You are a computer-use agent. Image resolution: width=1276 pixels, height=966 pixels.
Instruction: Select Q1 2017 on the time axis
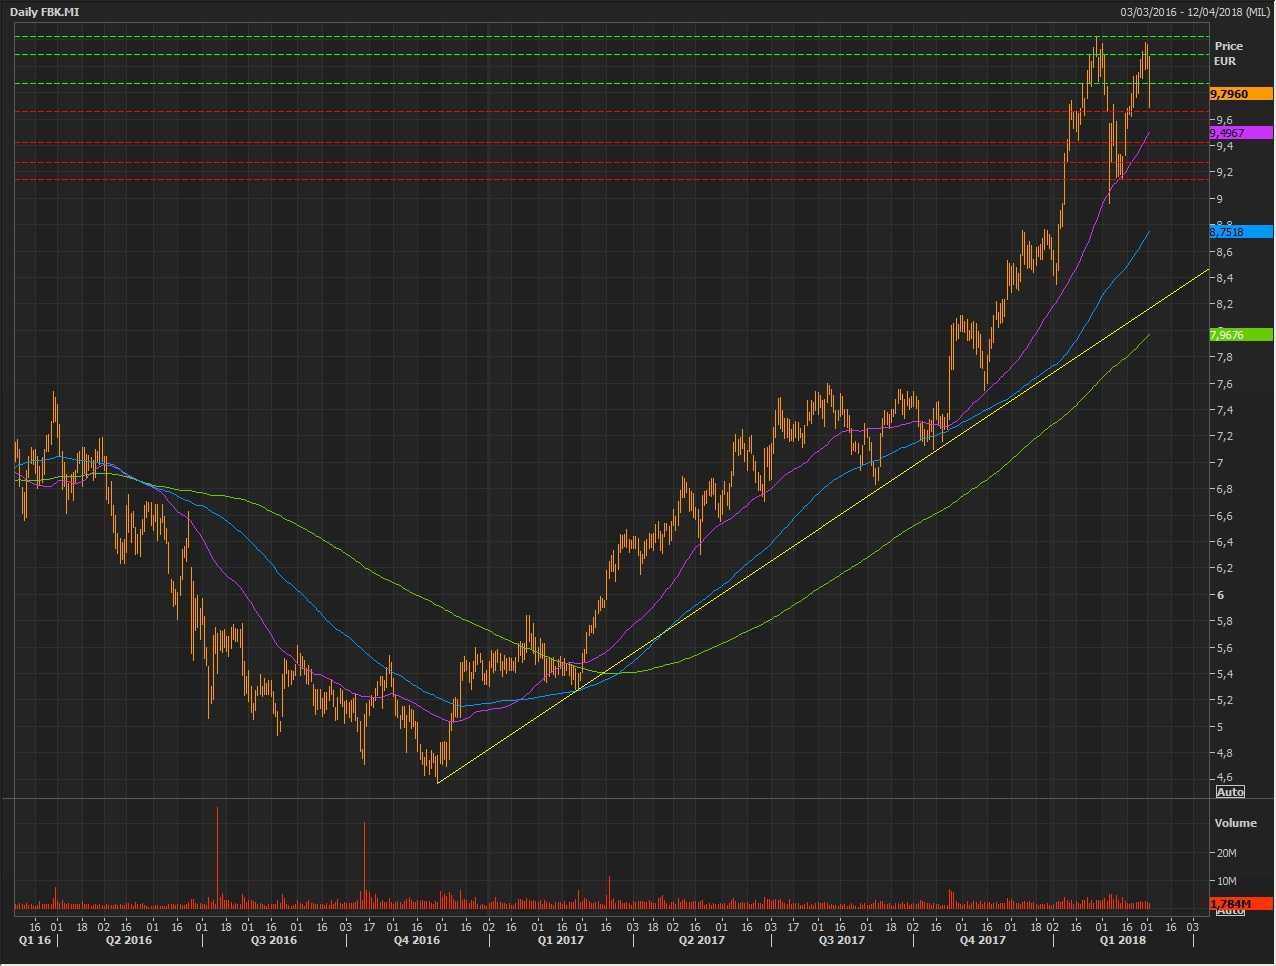click(560, 940)
